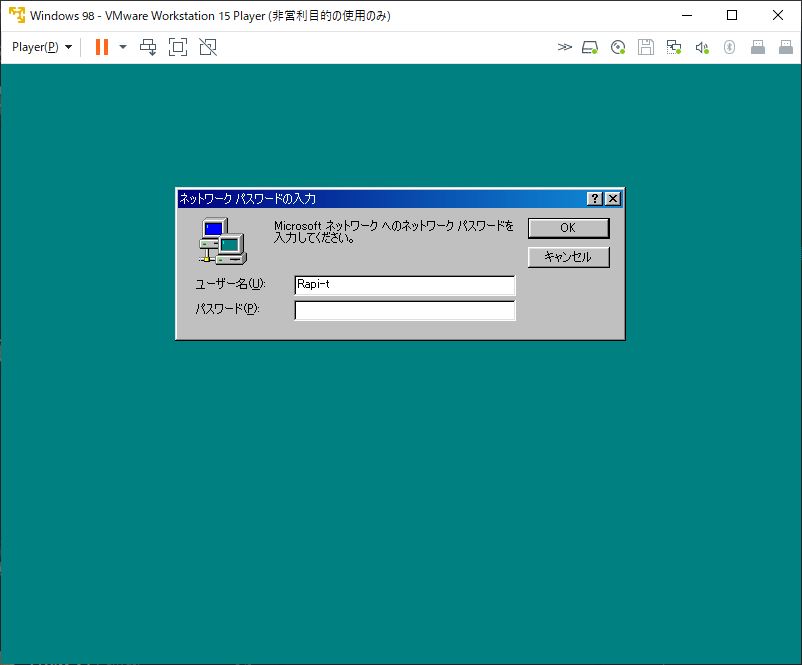Screen dimensions: 802x665
Task: Focus the パスワード input field
Action: (x=405, y=310)
